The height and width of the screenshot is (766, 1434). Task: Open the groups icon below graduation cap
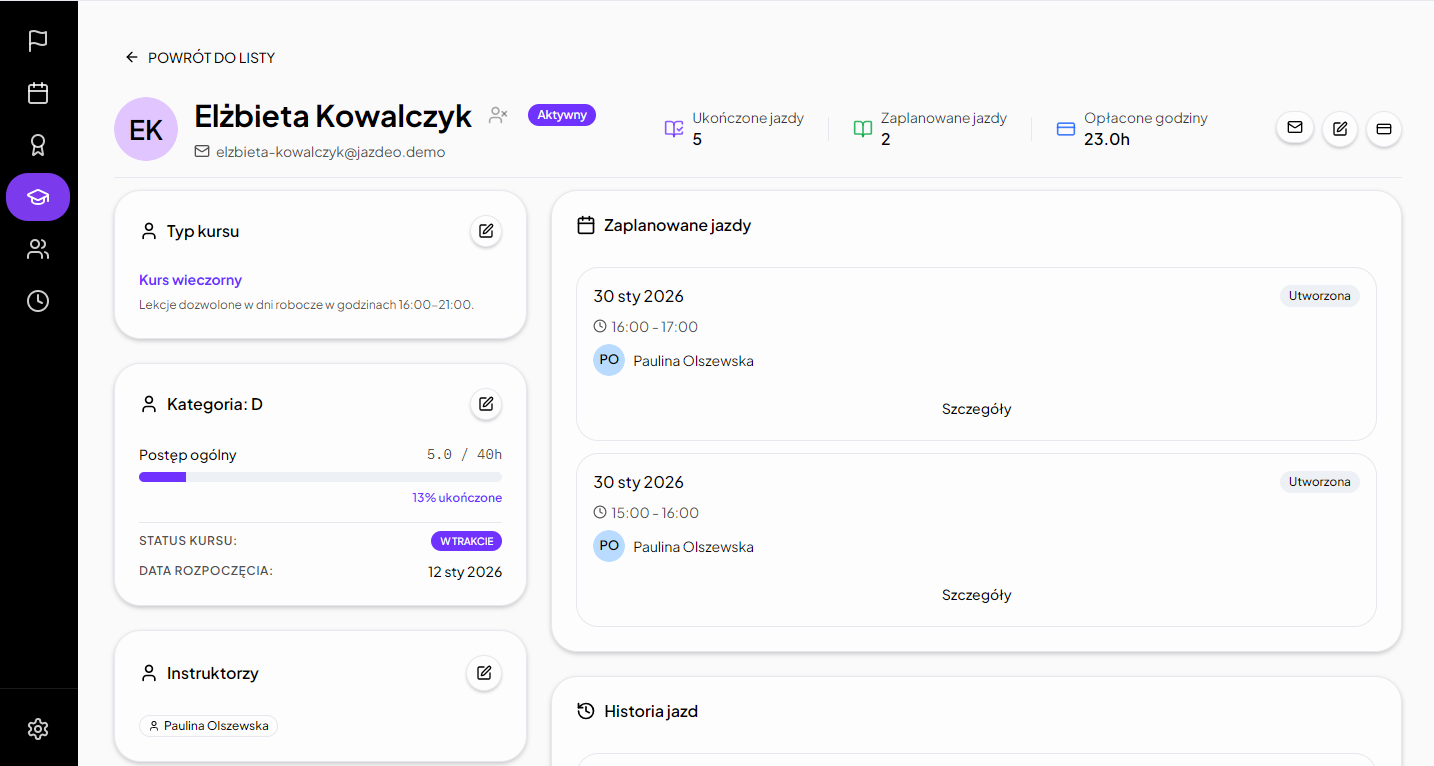click(38, 248)
